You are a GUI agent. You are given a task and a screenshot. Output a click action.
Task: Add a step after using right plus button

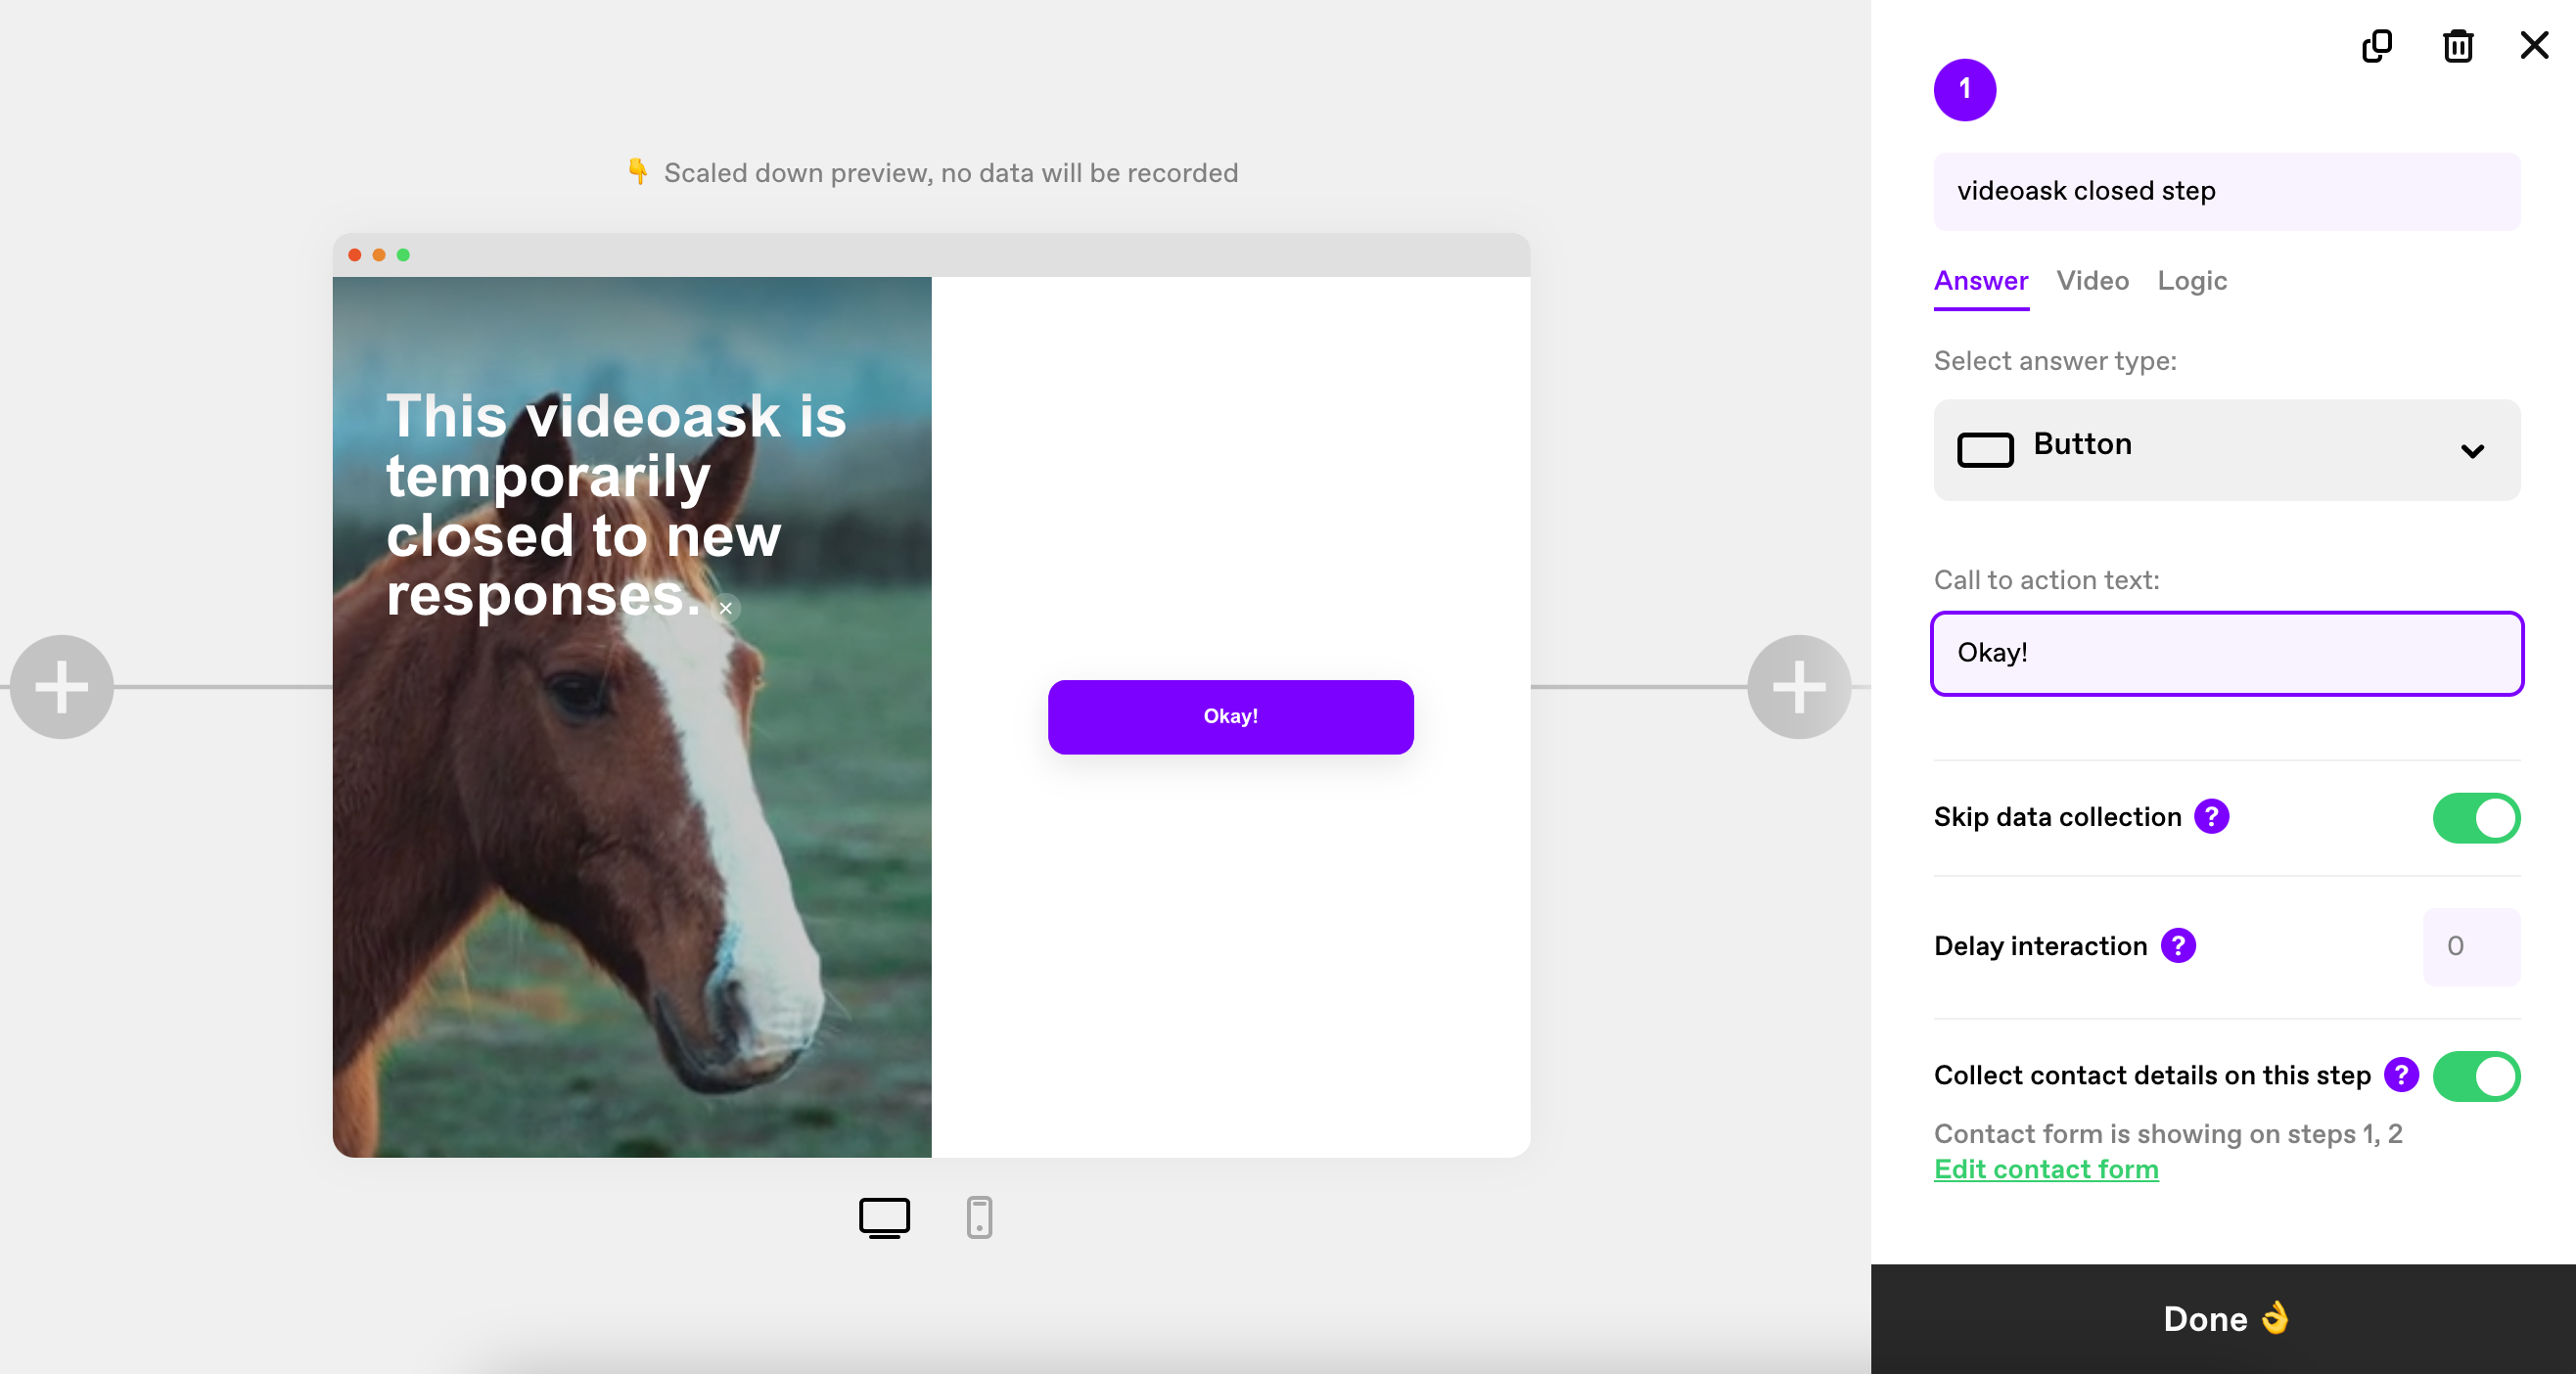click(x=1799, y=687)
